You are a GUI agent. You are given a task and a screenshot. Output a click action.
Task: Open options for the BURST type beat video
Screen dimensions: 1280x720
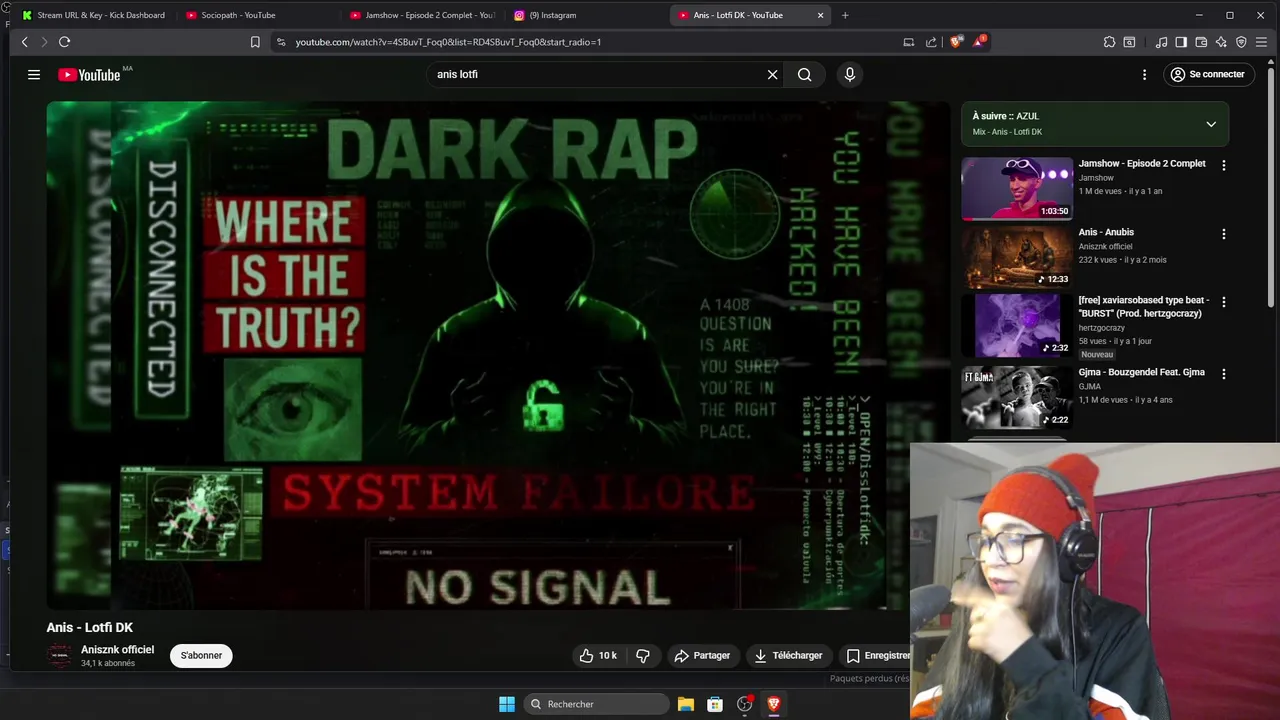[x=1223, y=302]
